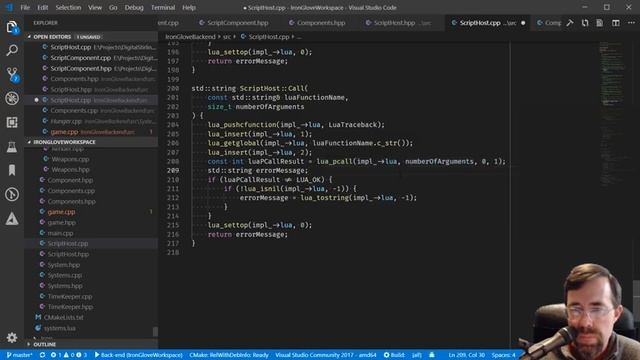Open the Debug menu
Viewport: 640px width, 360px height.
tap(134, 7)
